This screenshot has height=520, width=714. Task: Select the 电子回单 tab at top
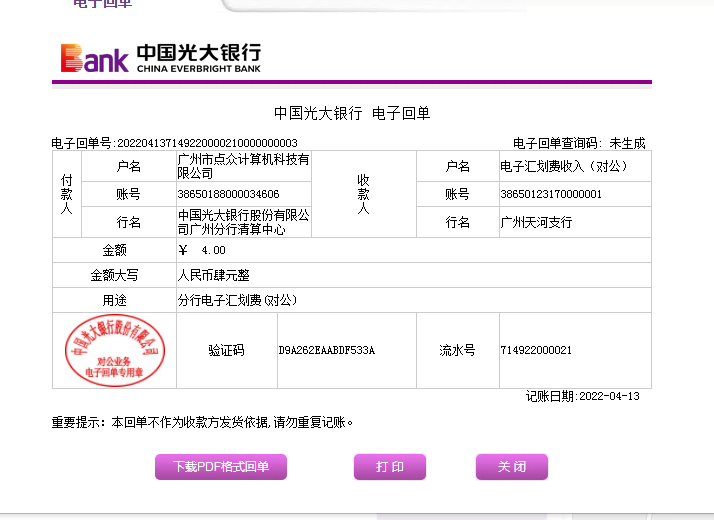[102, 4]
